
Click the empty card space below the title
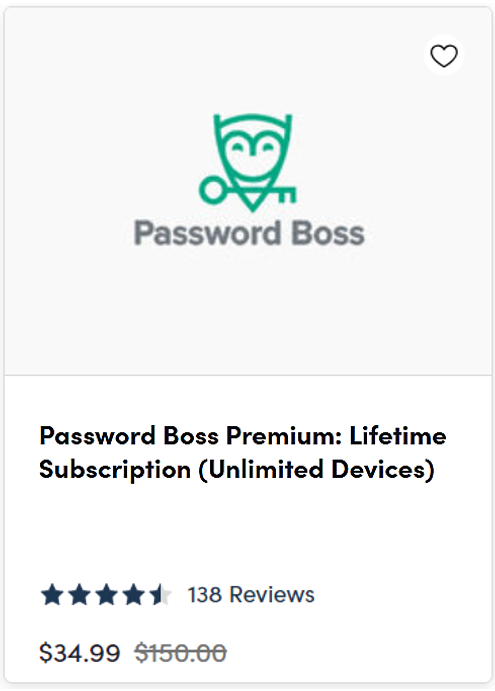point(248,531)
